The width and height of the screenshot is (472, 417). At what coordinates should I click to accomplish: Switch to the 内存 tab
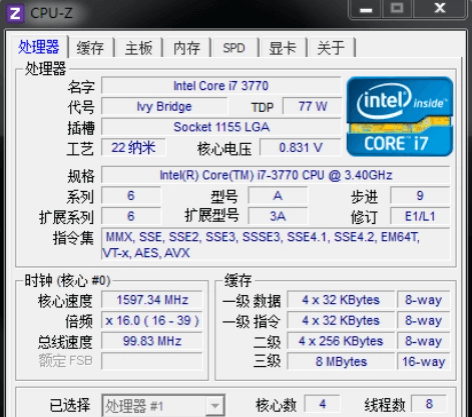187,48
